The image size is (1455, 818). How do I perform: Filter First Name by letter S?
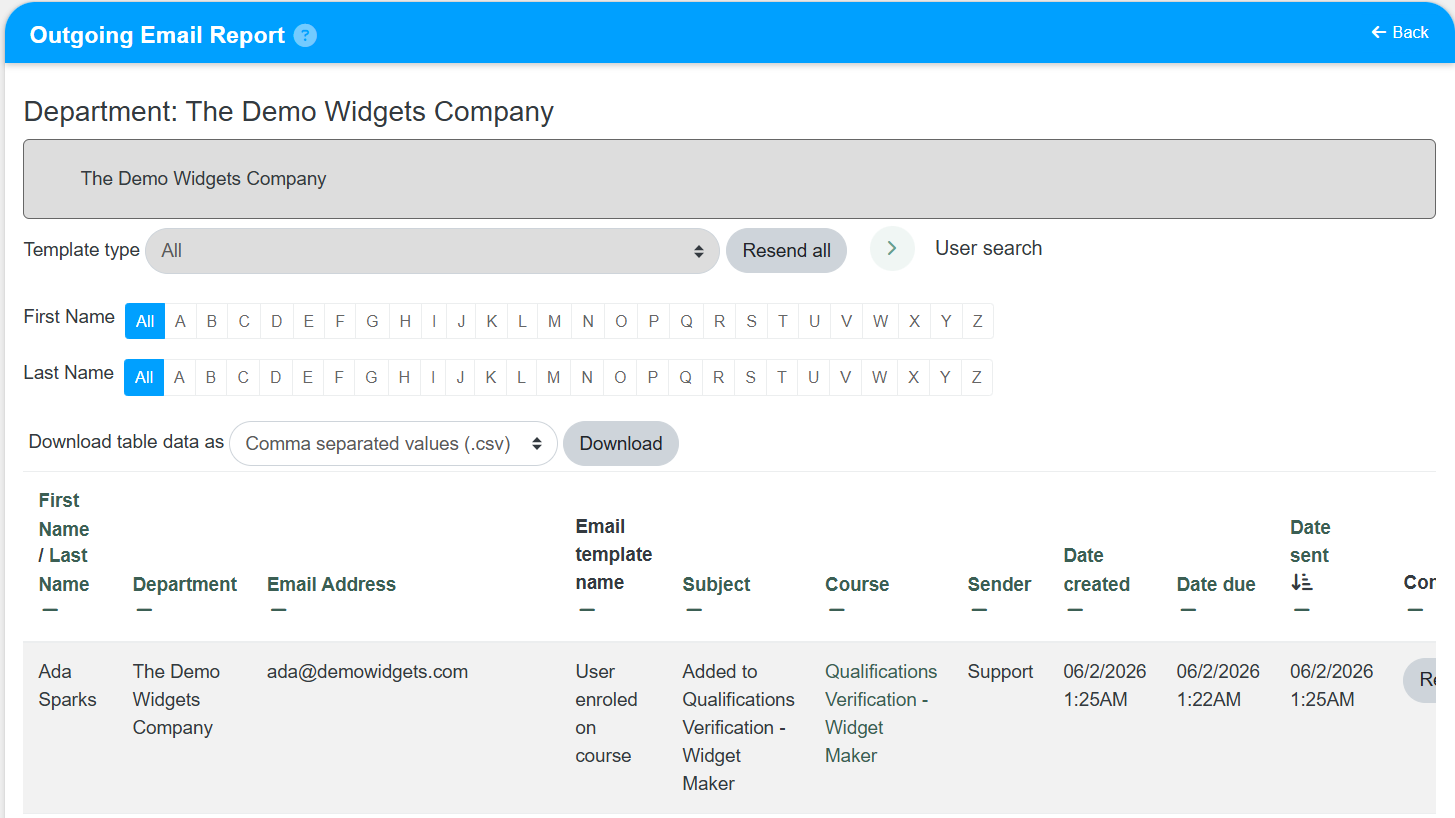pos(751,321)
